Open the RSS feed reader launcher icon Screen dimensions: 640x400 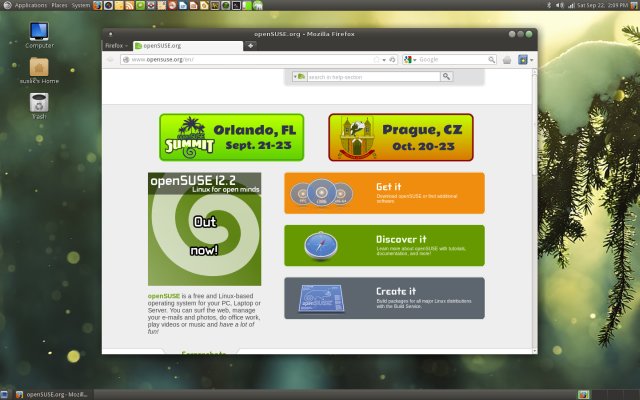(129, 5)
